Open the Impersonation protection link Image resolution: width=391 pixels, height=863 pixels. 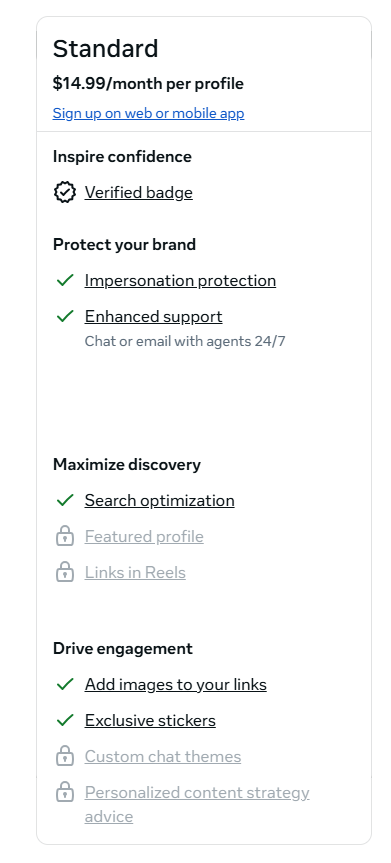pos(180,280)
